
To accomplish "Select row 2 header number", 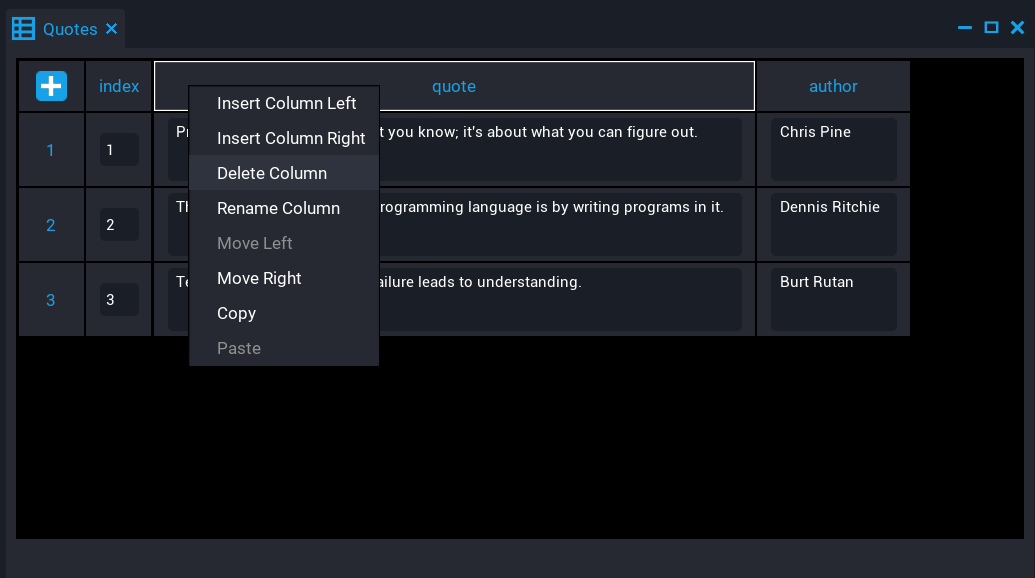I will click(51, 225).
